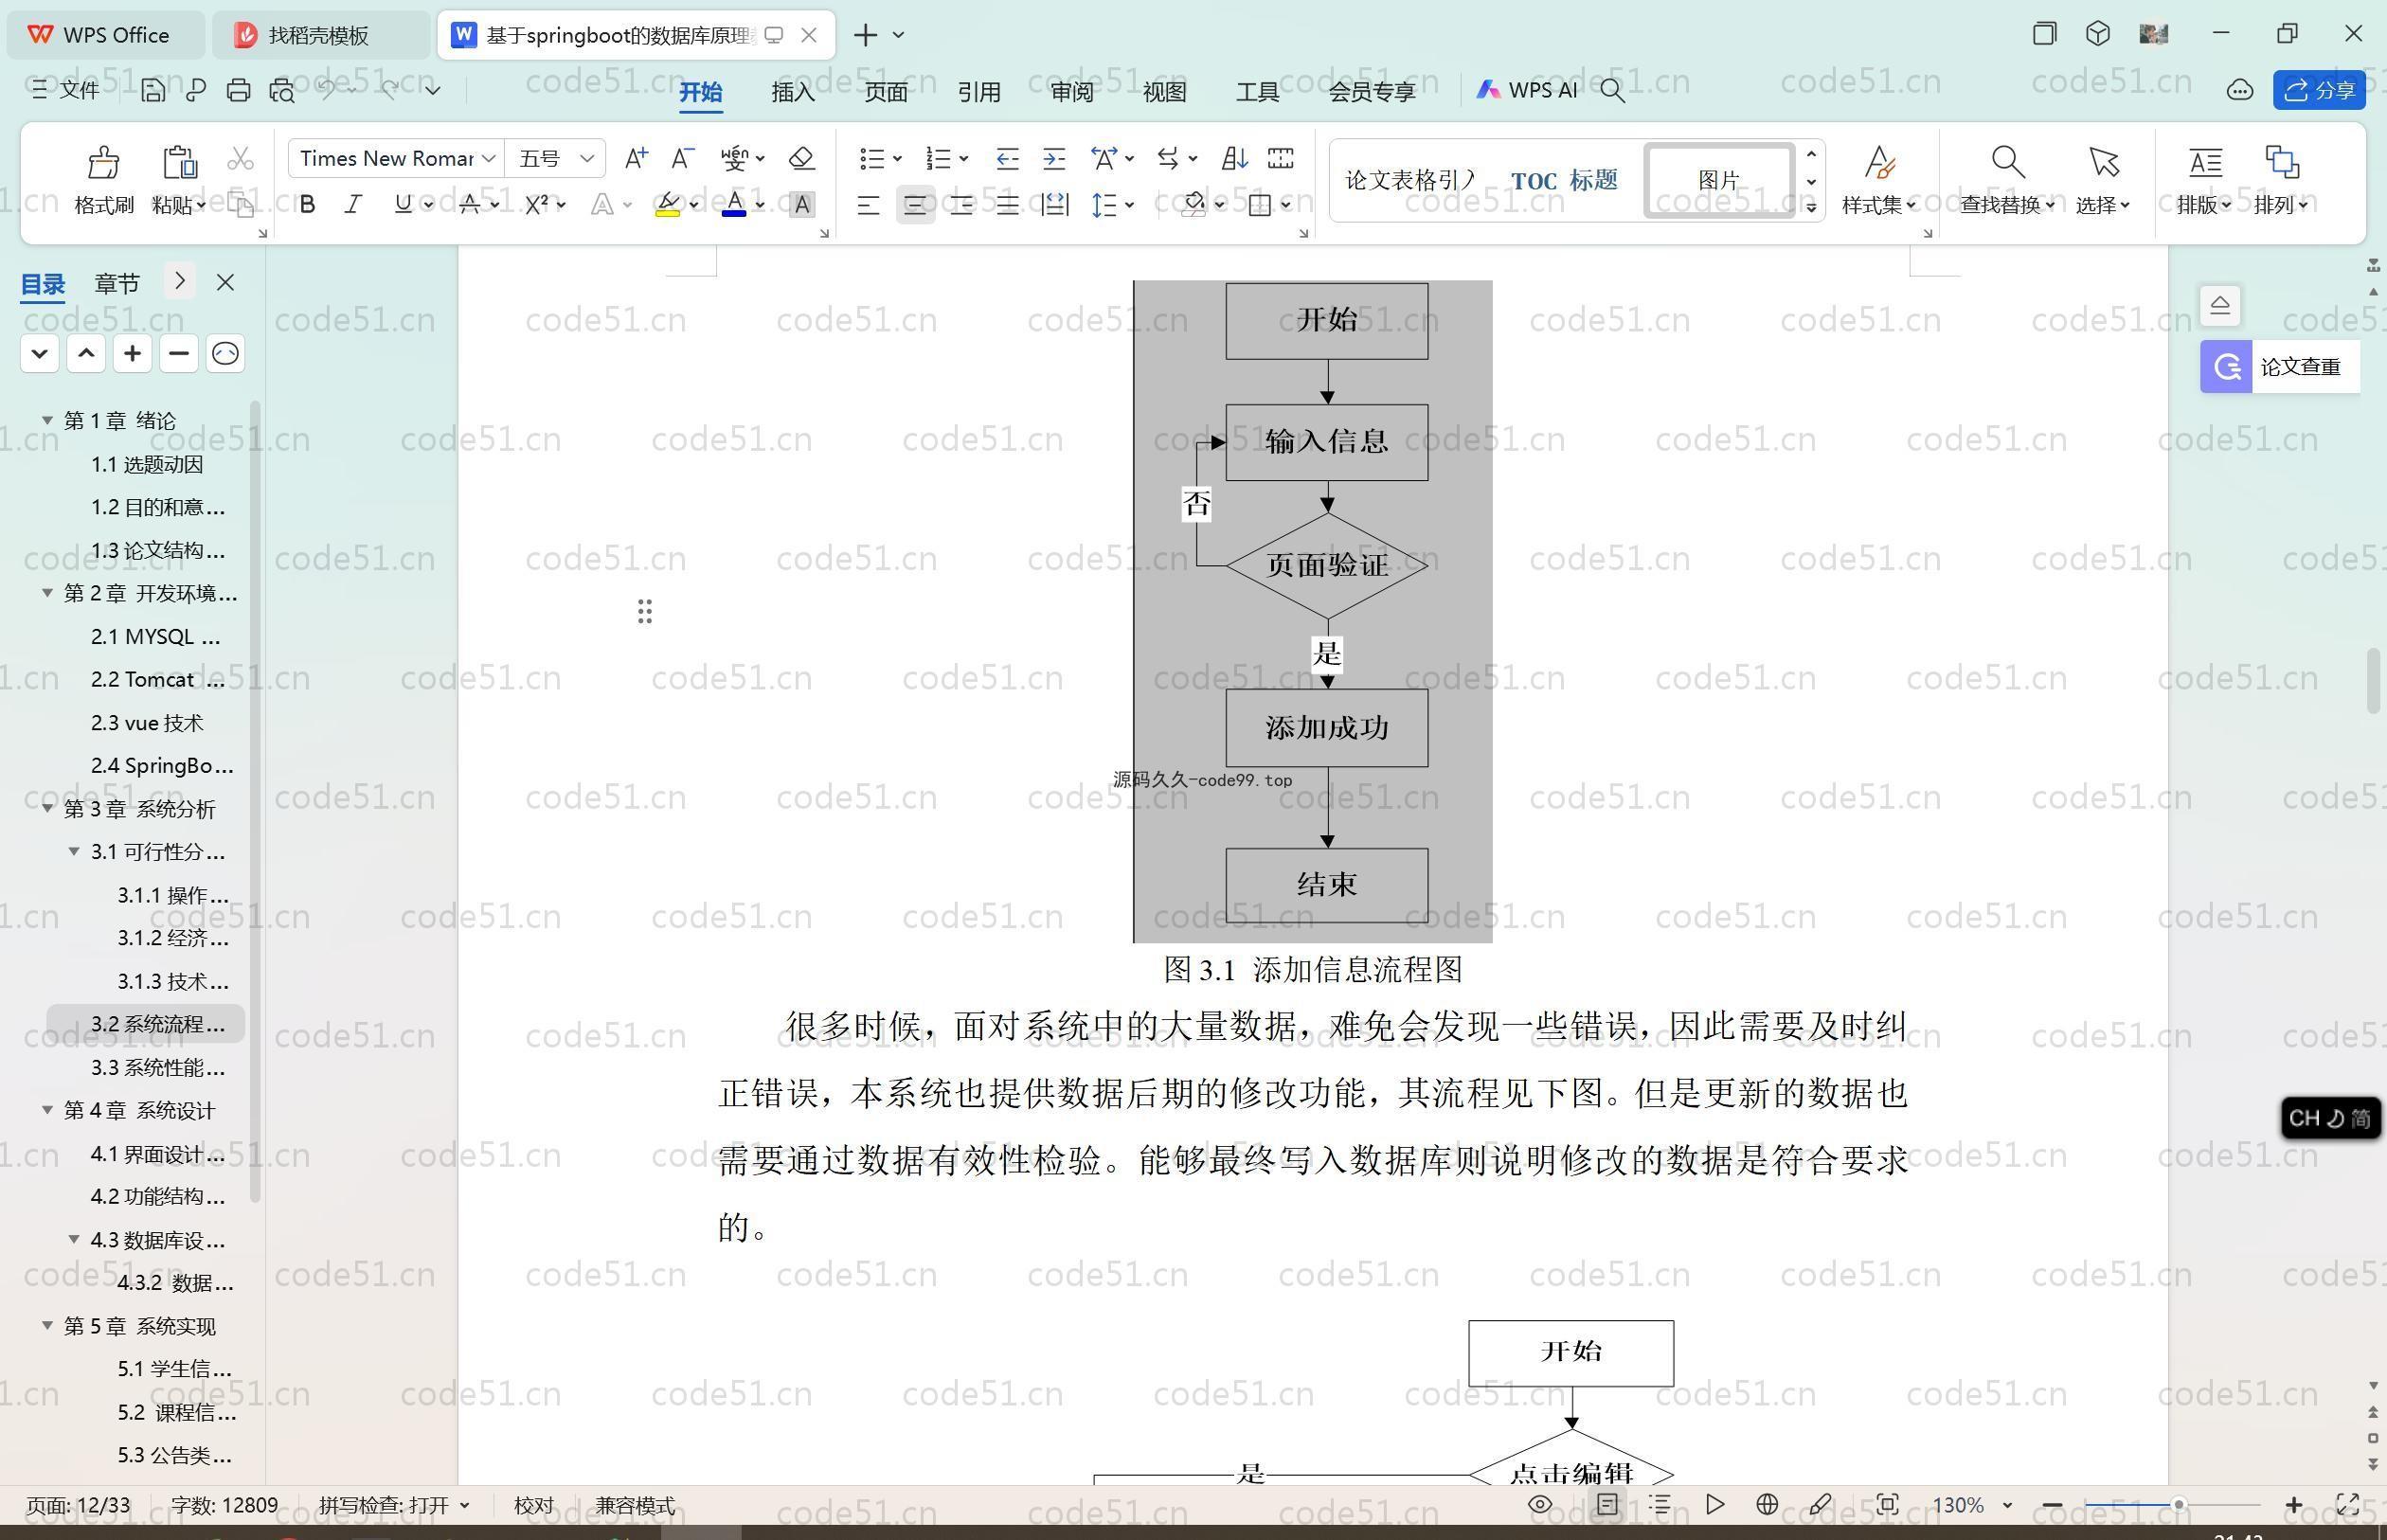This screenshot has height=1540, width=2387.
Task: Open the 文件 menu
Action: [66, 90]
